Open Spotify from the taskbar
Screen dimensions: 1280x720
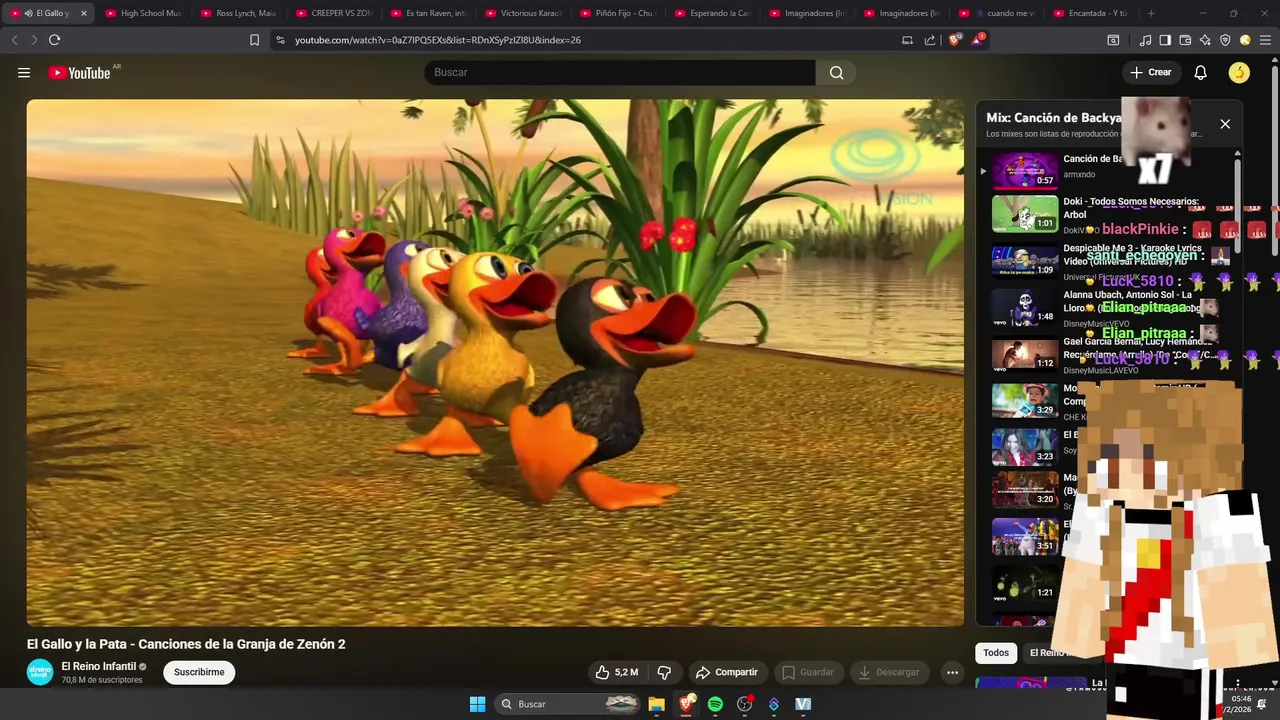pos(715,704)
